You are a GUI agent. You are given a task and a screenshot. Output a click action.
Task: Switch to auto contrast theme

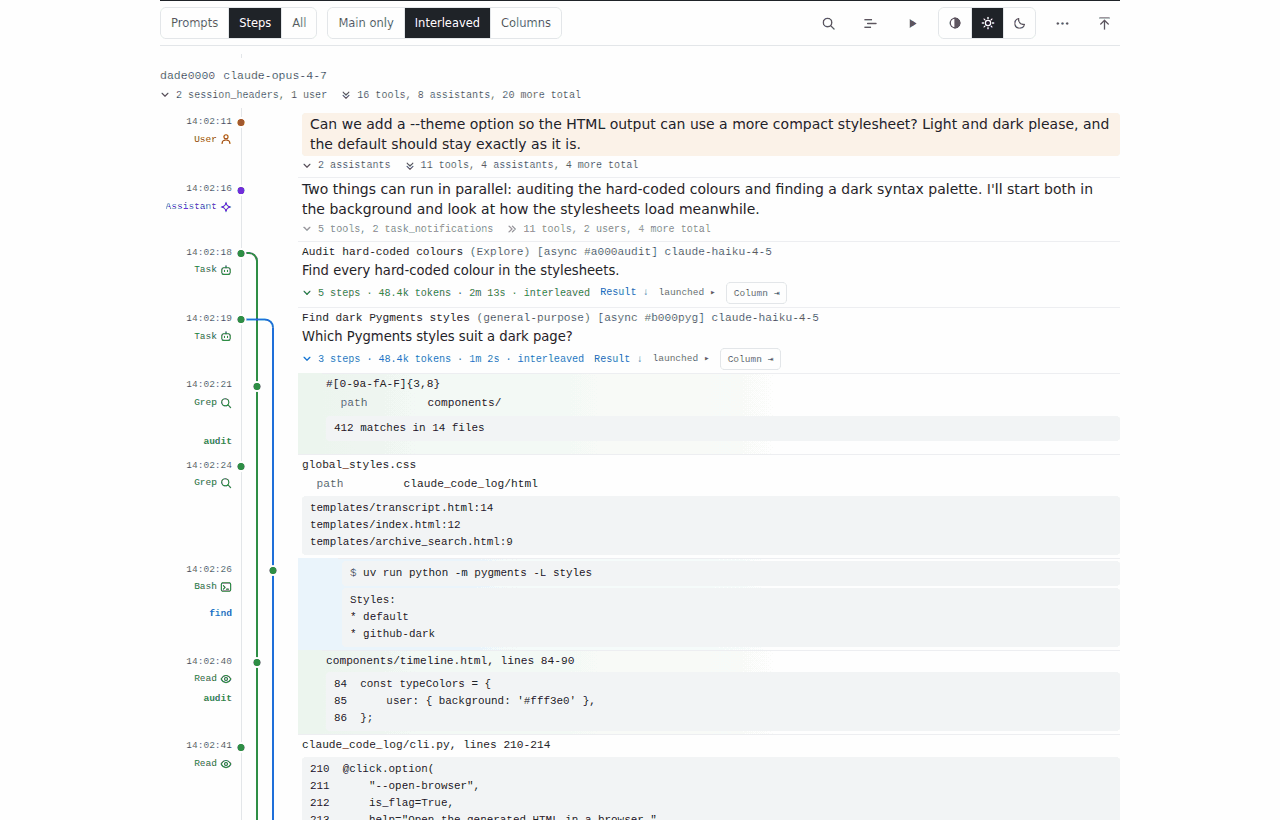[955, 23]
